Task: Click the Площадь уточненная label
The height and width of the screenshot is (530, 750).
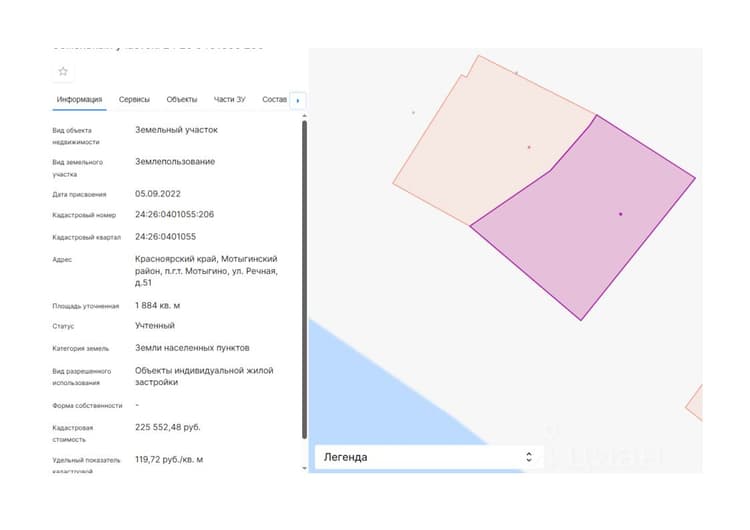Action: tap(86, 306)
